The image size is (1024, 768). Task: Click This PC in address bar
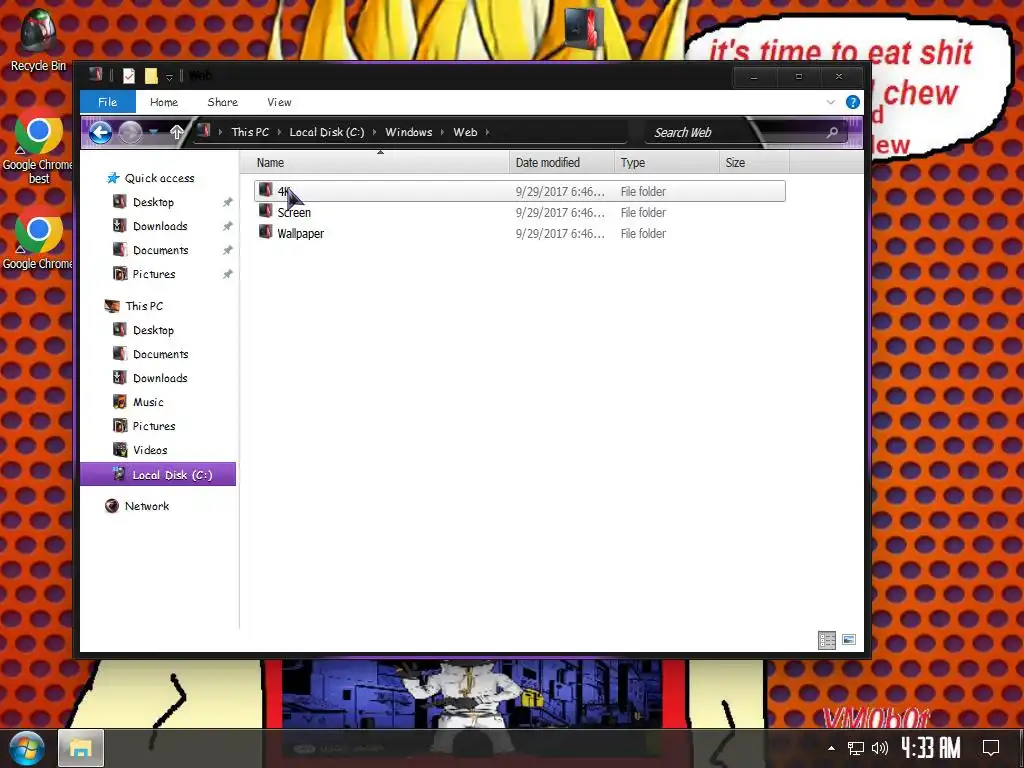click(250, 132)
